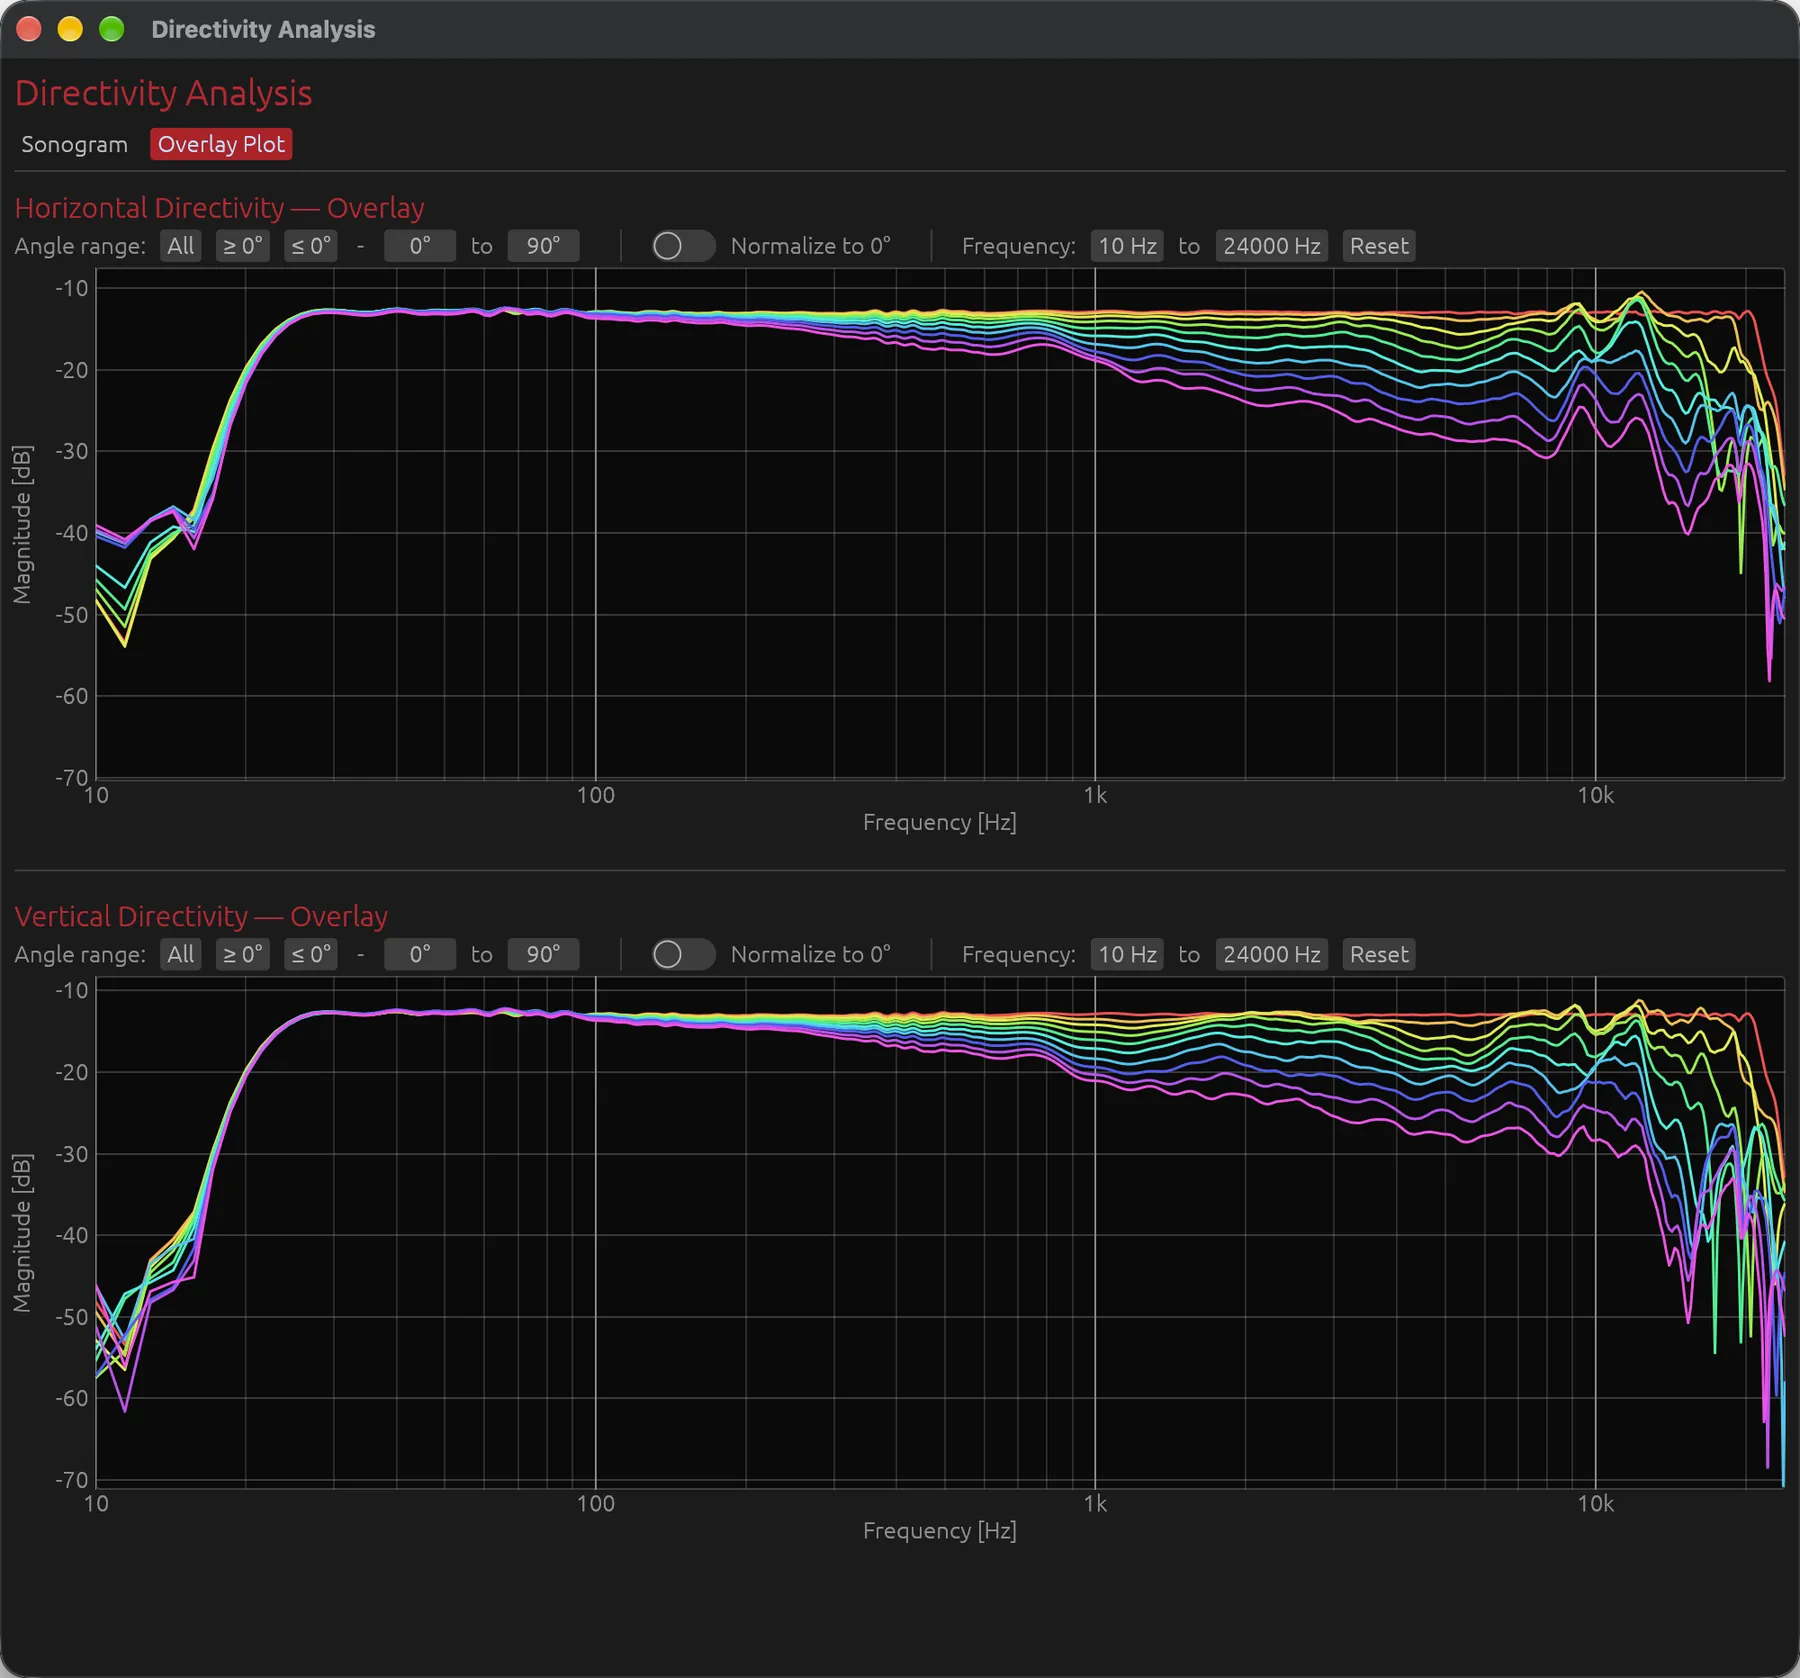Edit Horizontal maximum frequency 24000 Hz field
Screen dimensions: 1800x1678
tap(1272, 246)
